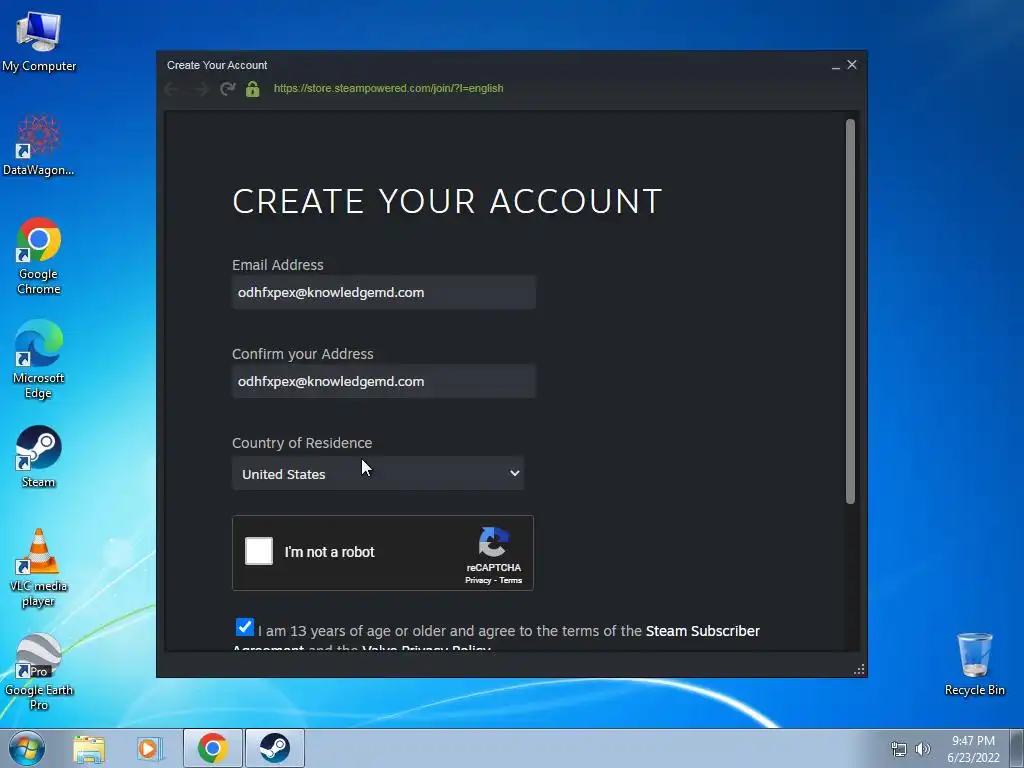This screenshot has height=768, width=1024.
Task: Select the Google Earth Pro desktop shortcut
Action: [x=39, y=672]
